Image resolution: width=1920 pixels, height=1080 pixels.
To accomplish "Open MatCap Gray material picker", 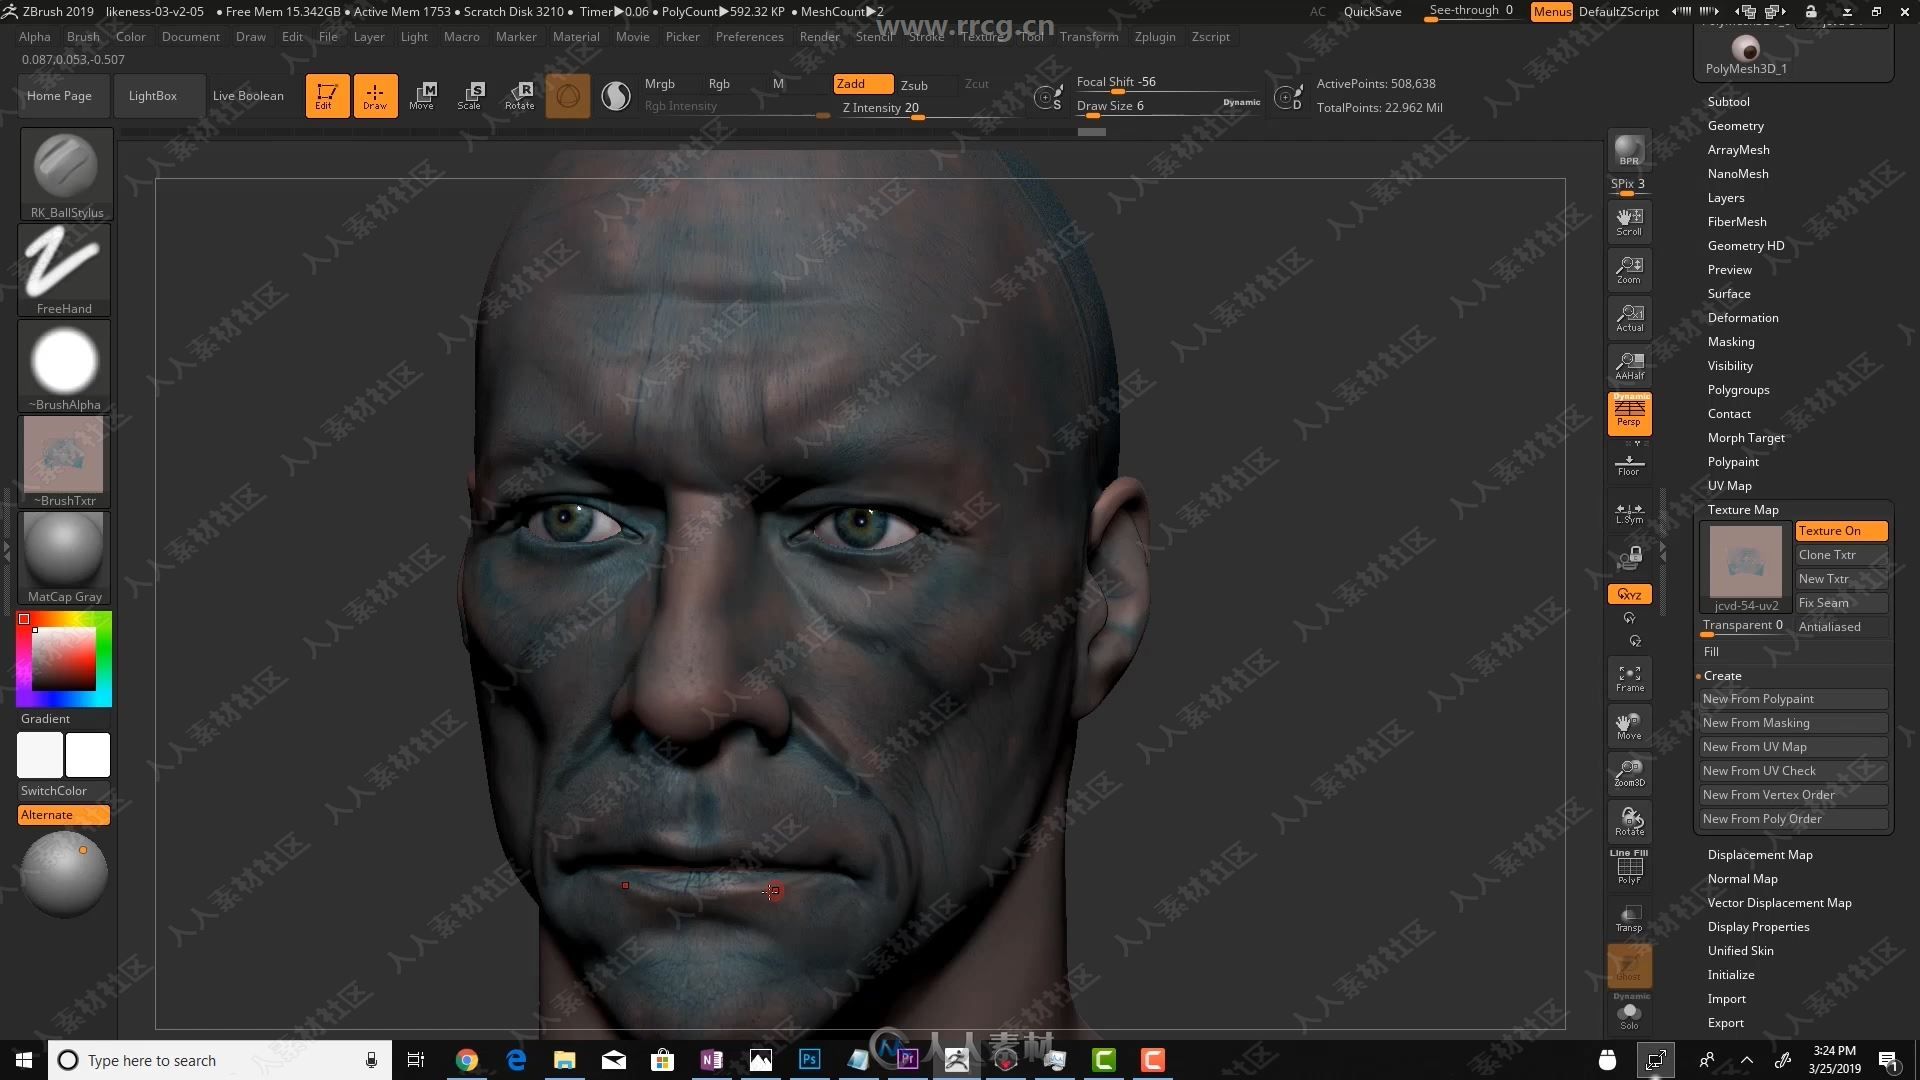I will (65, 558).
